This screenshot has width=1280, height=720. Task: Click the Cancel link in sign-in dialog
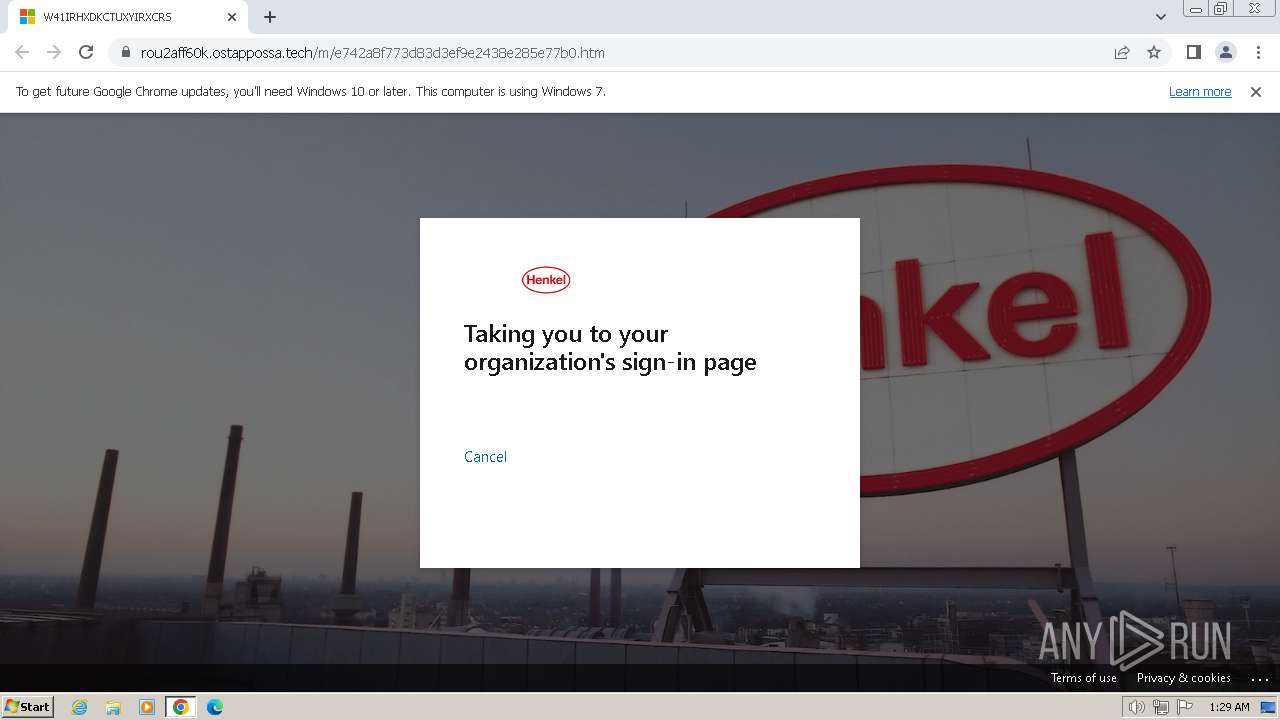click(485, 457)
